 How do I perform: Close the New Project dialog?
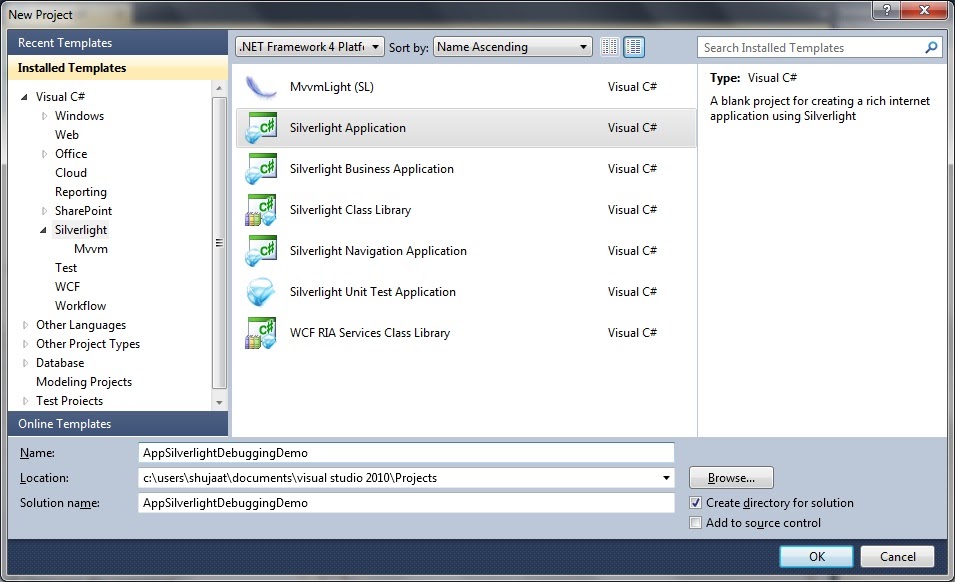coord(924,9)
